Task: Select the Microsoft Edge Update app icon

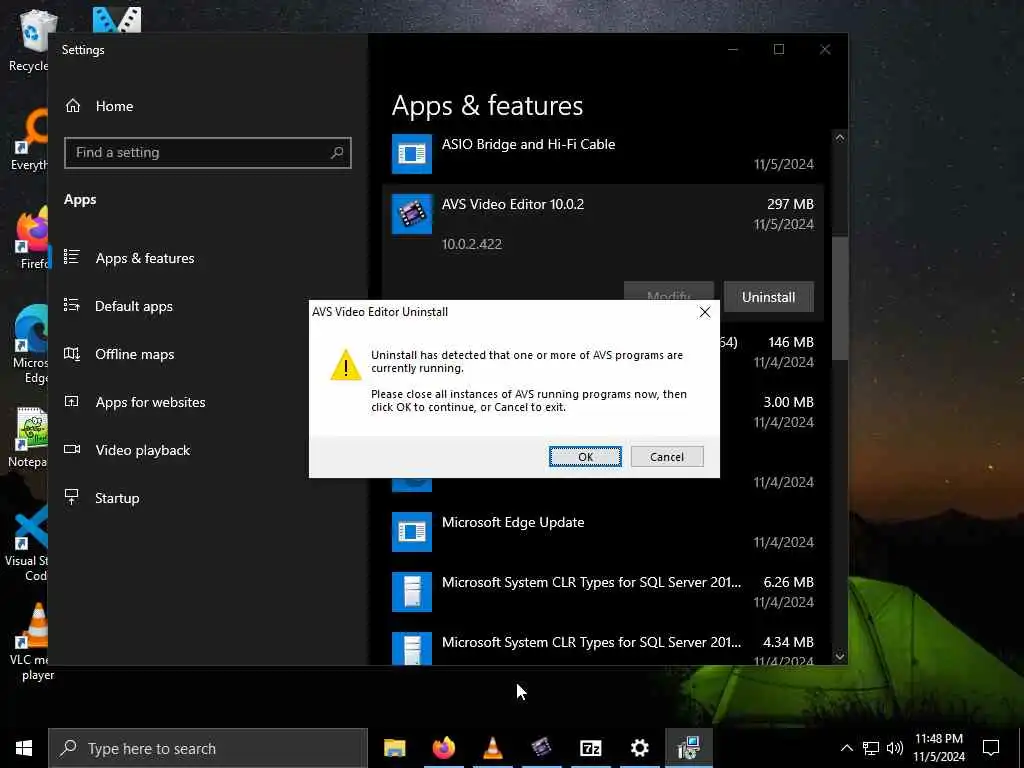Action: coord(411,532)
